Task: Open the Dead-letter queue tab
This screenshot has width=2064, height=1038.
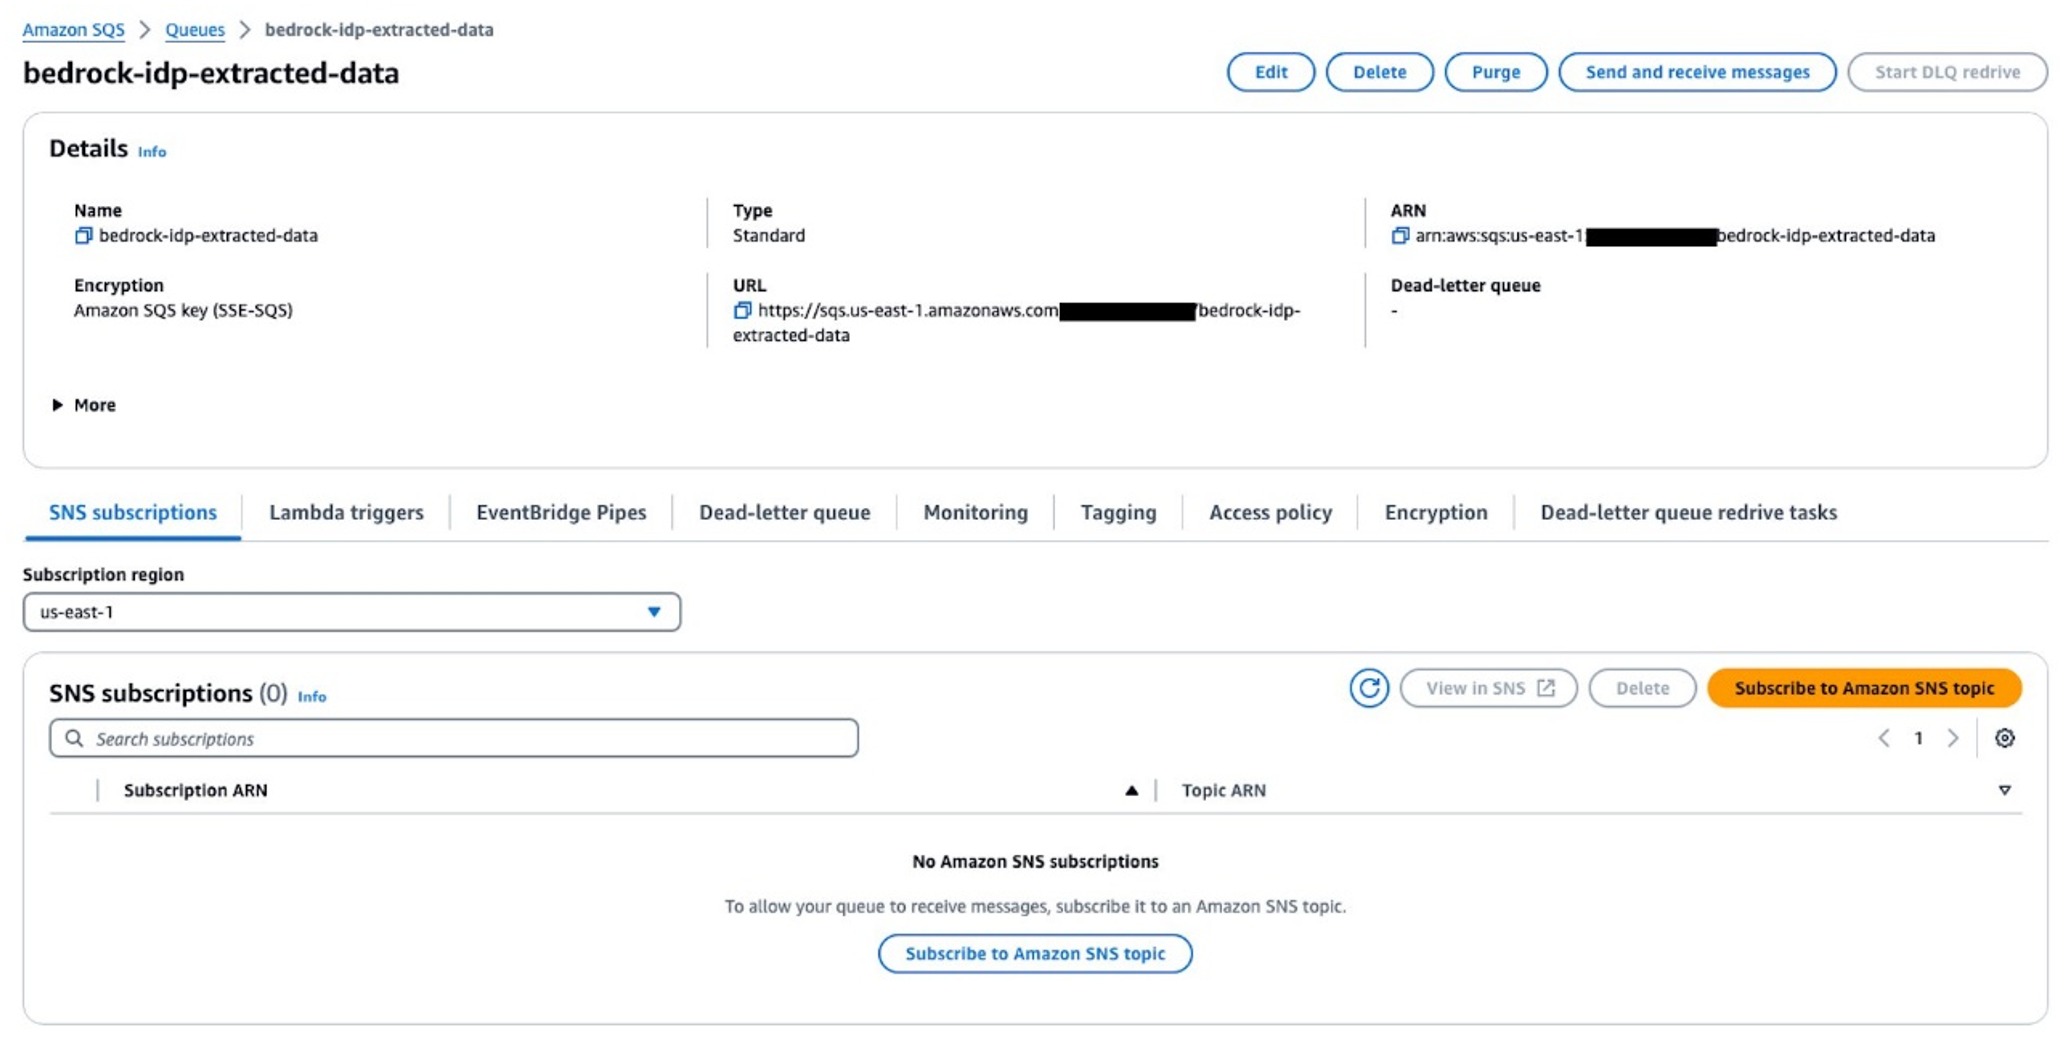Action: pyautogui.click(x=784, y=512)
